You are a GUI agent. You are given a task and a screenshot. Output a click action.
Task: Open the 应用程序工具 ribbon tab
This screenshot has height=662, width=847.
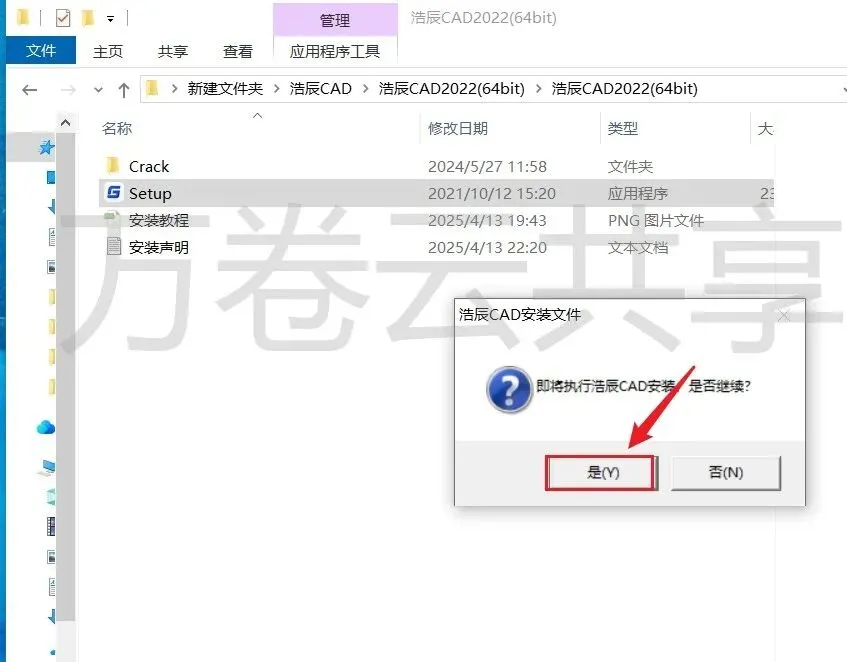[x=335, y=51]
